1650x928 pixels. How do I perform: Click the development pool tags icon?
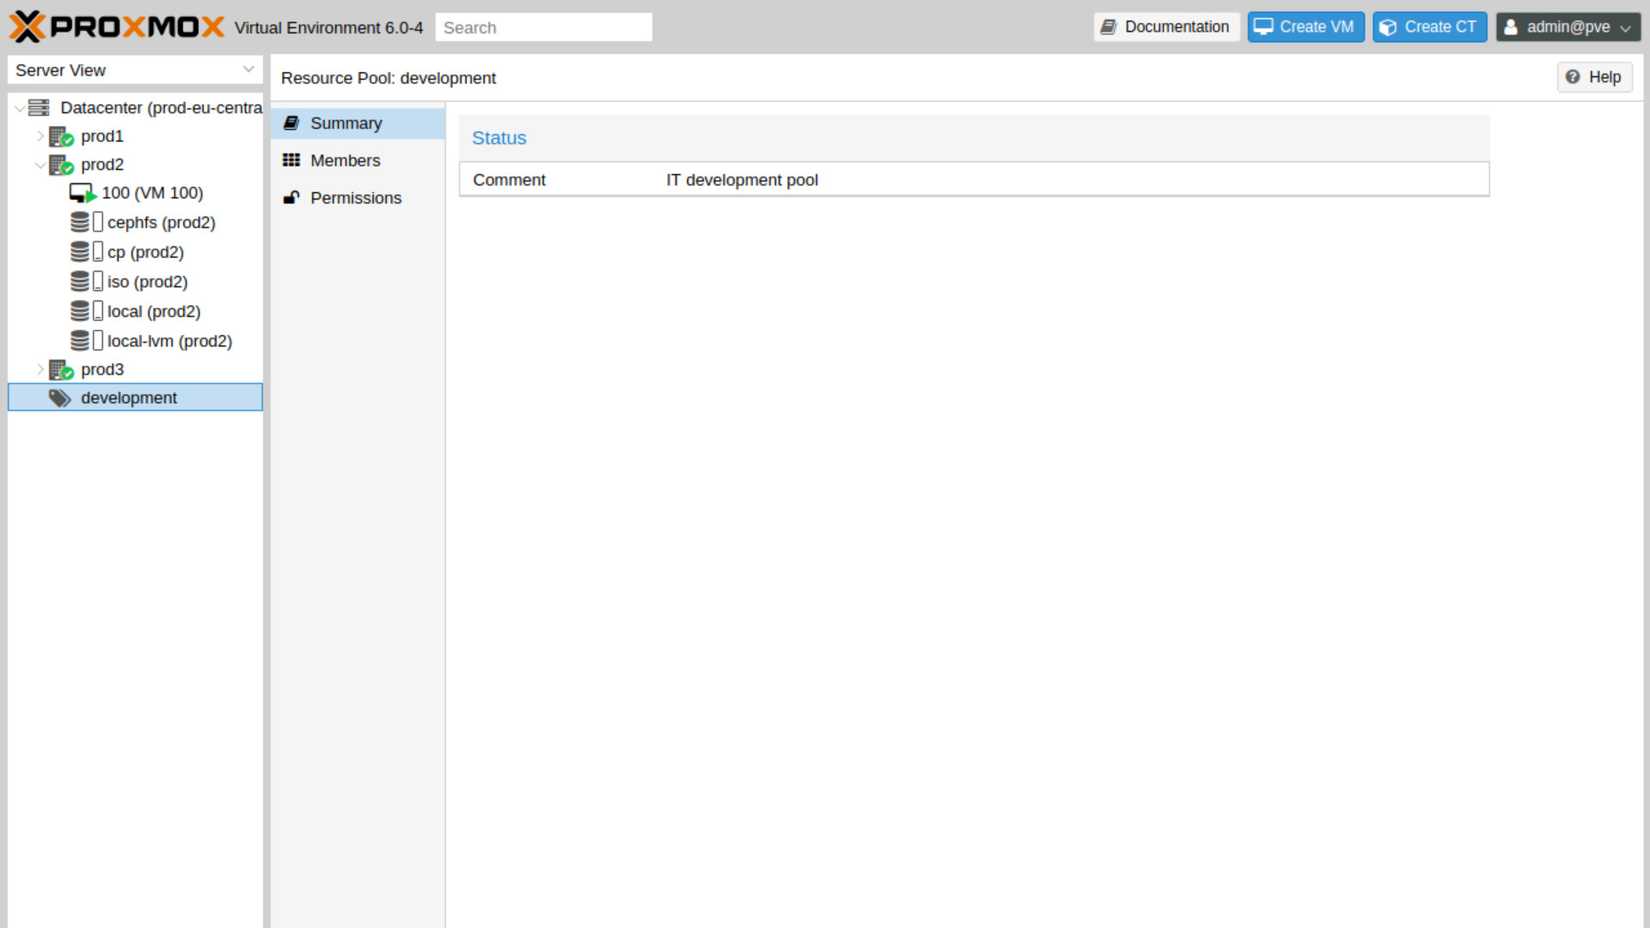coord(60,398)
